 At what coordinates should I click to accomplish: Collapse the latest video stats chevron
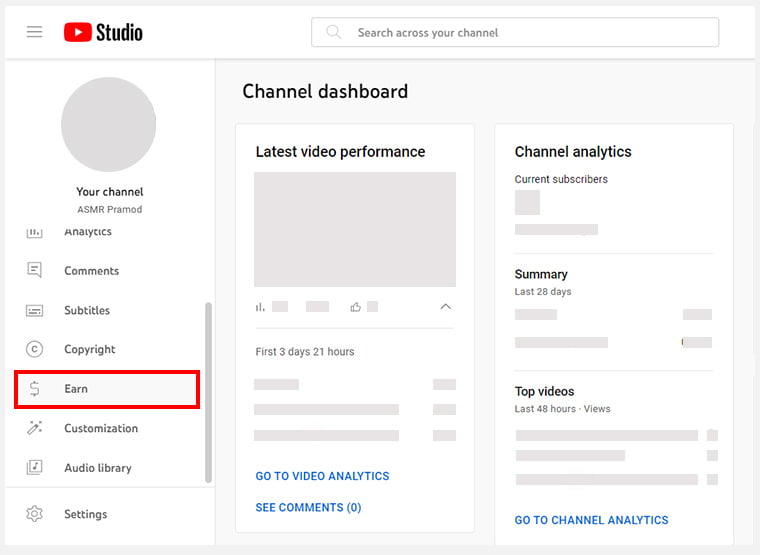pyautogui.click(x=445, y=306)
